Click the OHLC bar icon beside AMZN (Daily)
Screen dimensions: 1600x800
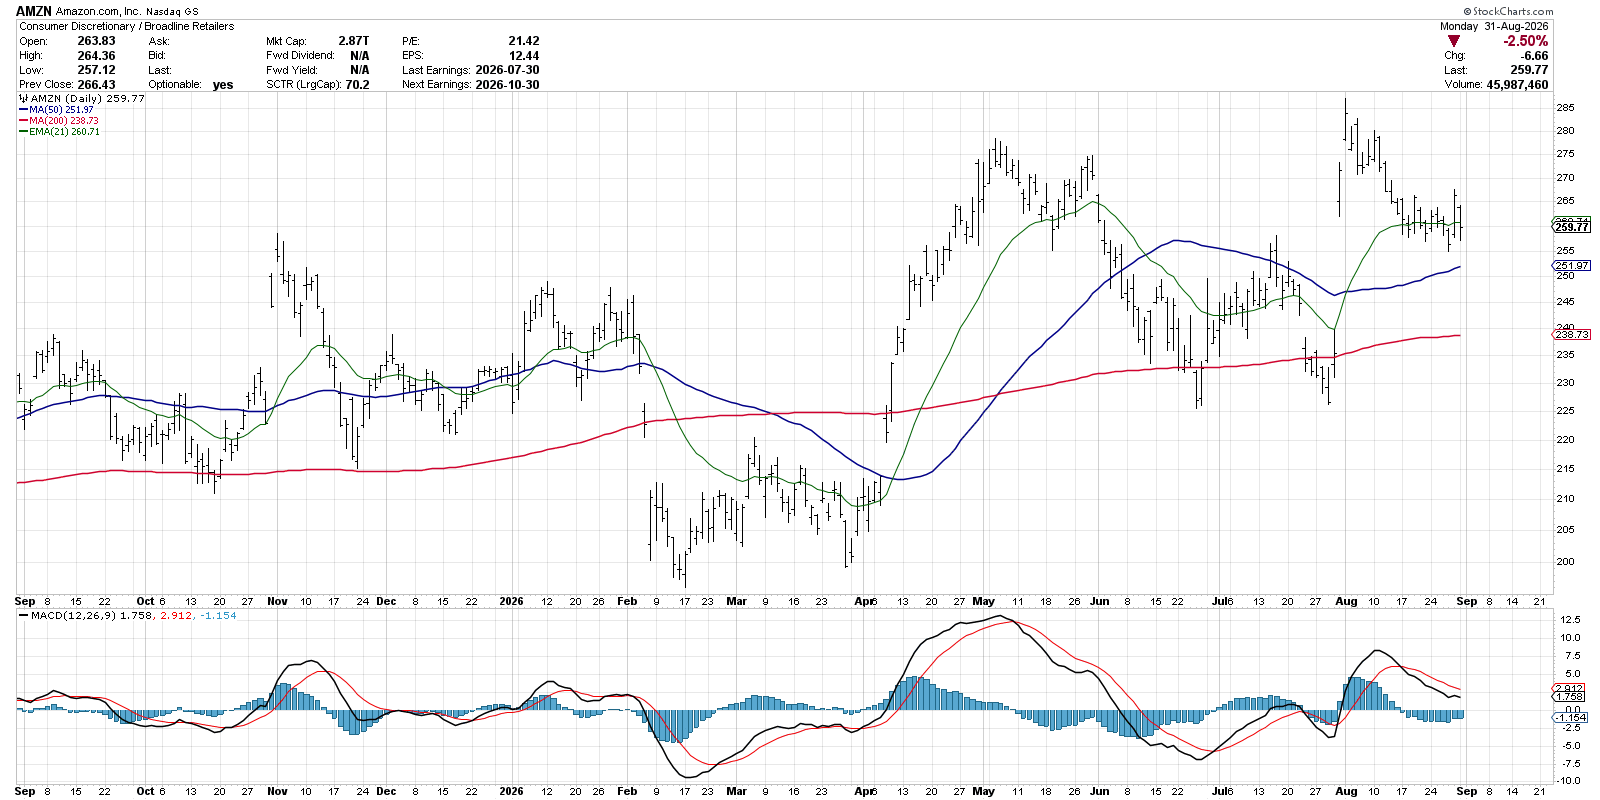click(x=23, y=99)
